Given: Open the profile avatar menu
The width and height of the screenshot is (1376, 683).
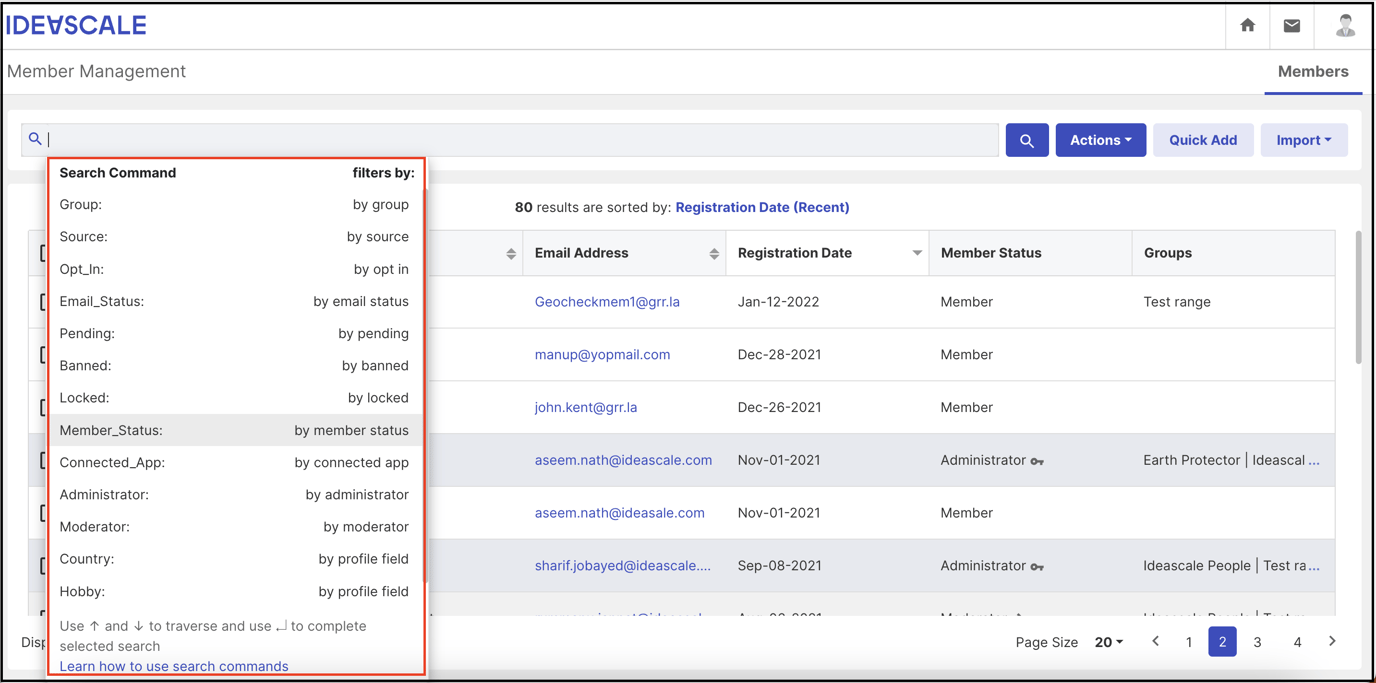Looking at the screenshot, I should click(1345, 25).
